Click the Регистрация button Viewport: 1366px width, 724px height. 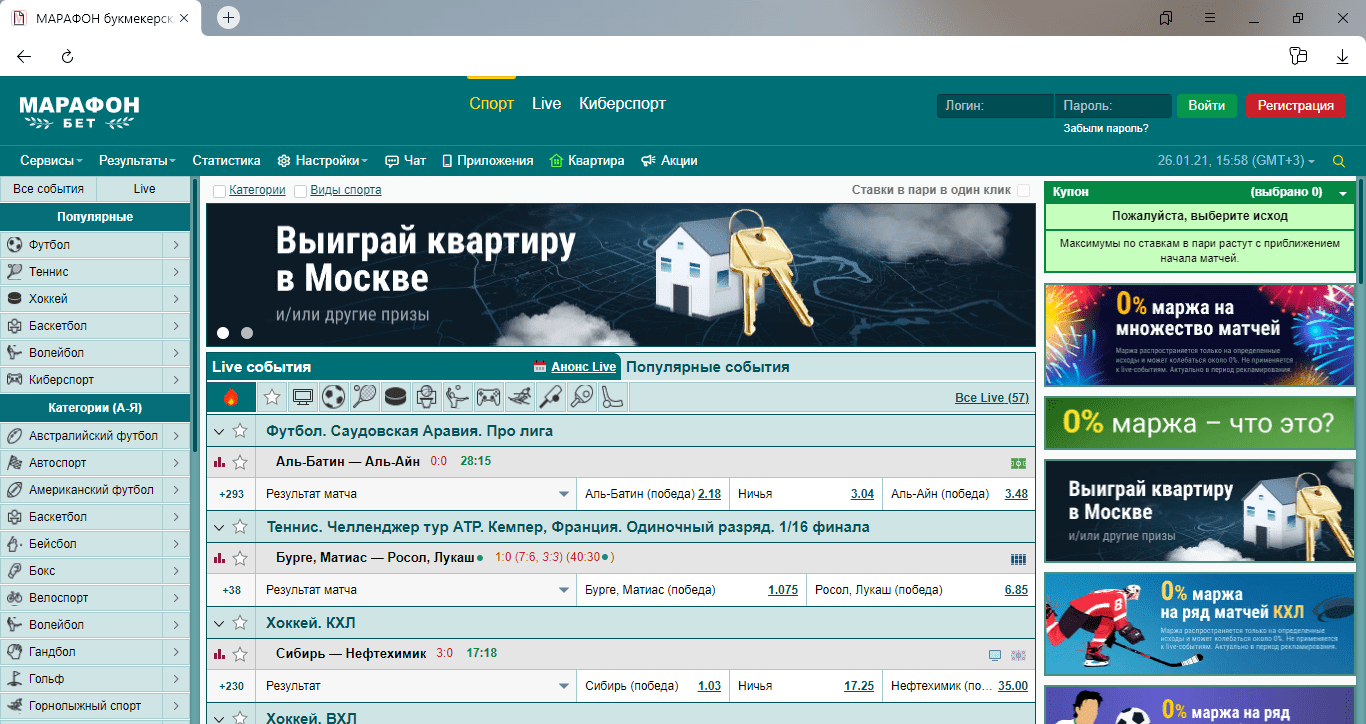[1295, 106]
